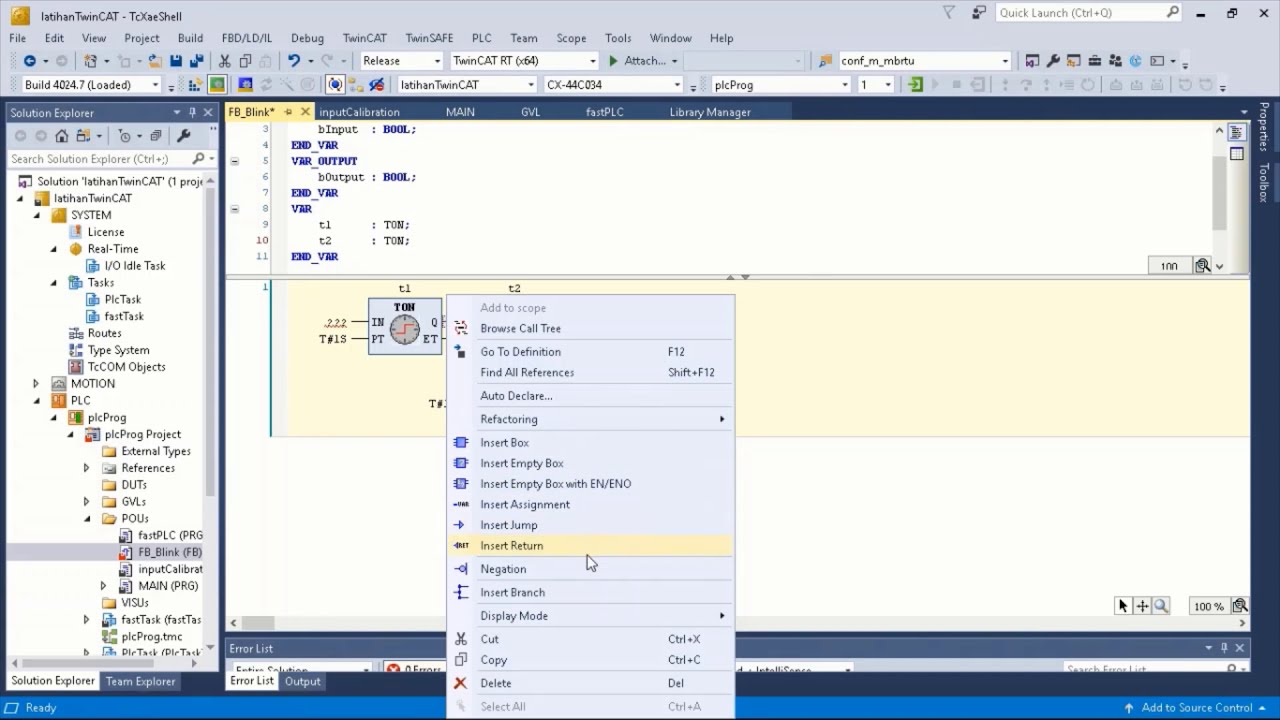This screenshot has height=720, width=1280.
Task: Click the Undo arrow icon
Action: click(294, 61)
